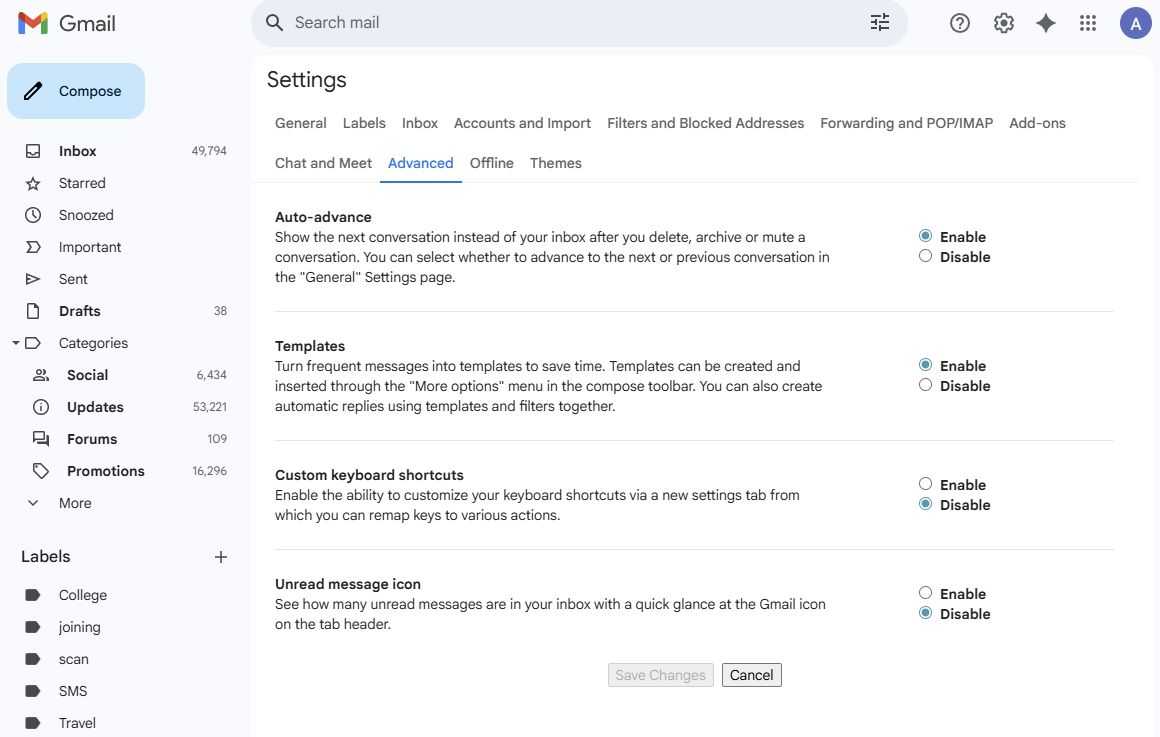Click the Travel label tag icon
The height and width of the screenshot is (737, 1160).
[x=33, y=723]
